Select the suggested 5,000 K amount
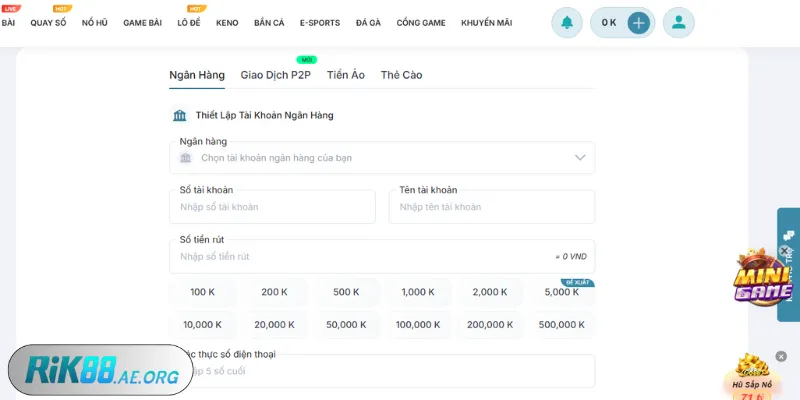800x400 pixels. 562,292
